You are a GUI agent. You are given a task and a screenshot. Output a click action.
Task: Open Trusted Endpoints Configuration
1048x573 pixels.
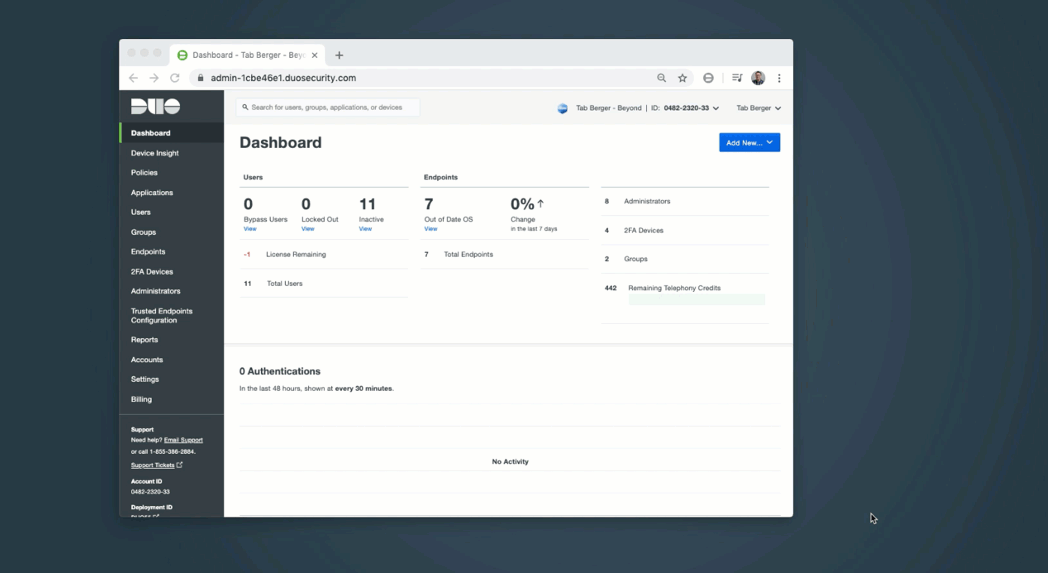162,316
